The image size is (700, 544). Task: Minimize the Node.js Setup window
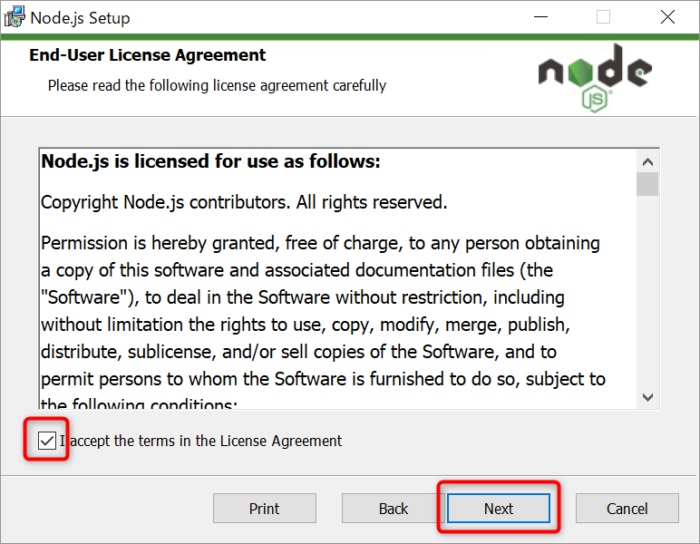[541, 17]
